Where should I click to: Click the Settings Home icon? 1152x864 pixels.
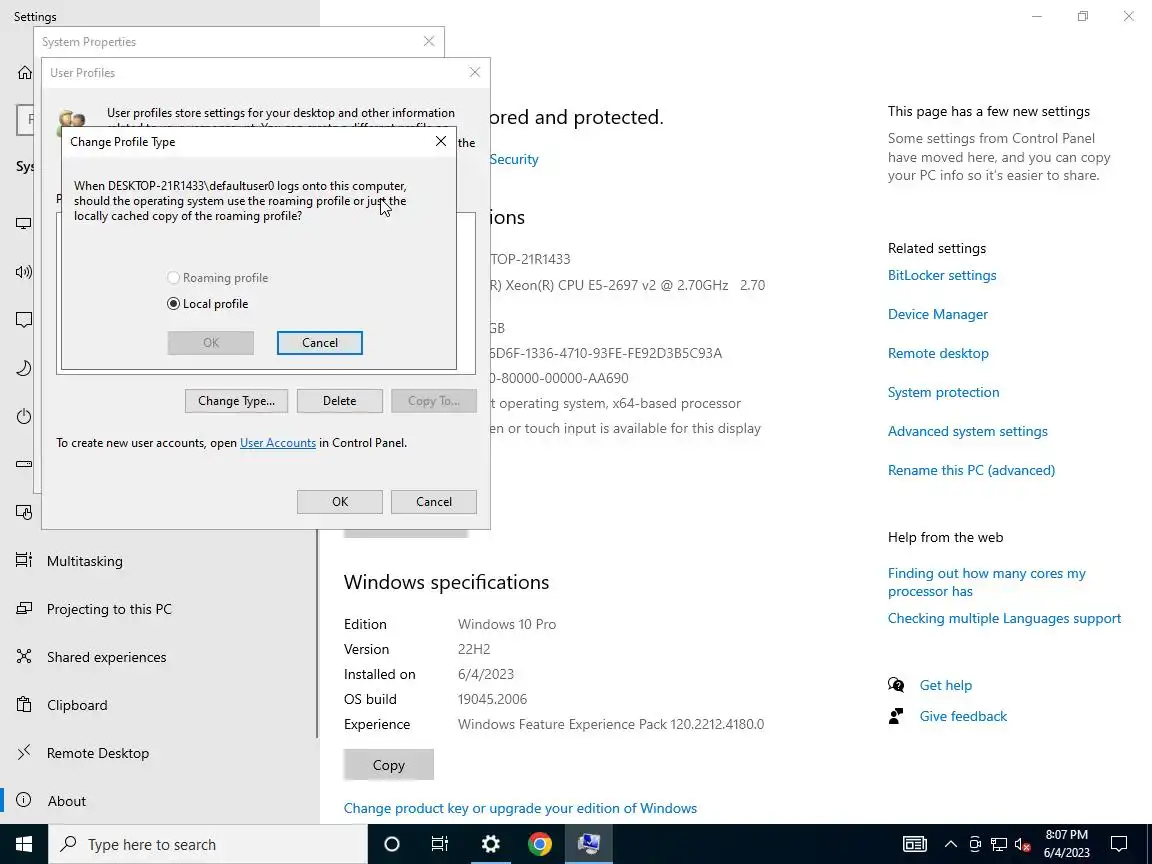click(24, 72)
